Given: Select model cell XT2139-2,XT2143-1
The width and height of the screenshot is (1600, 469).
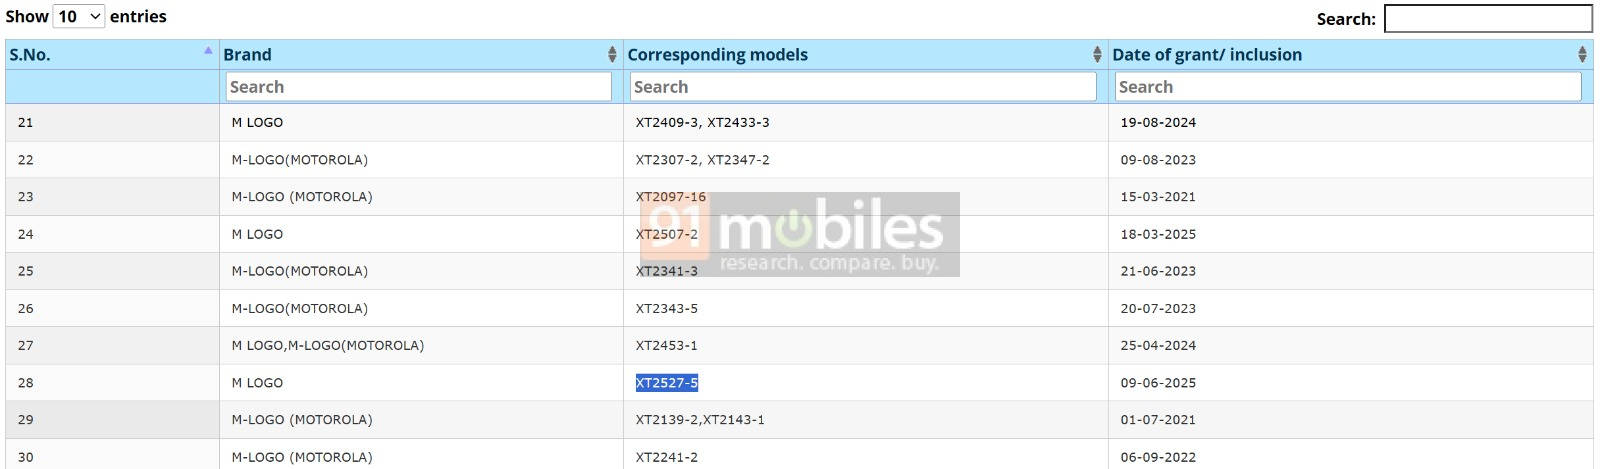Looking at the screenshot, I should click(700, 420).
